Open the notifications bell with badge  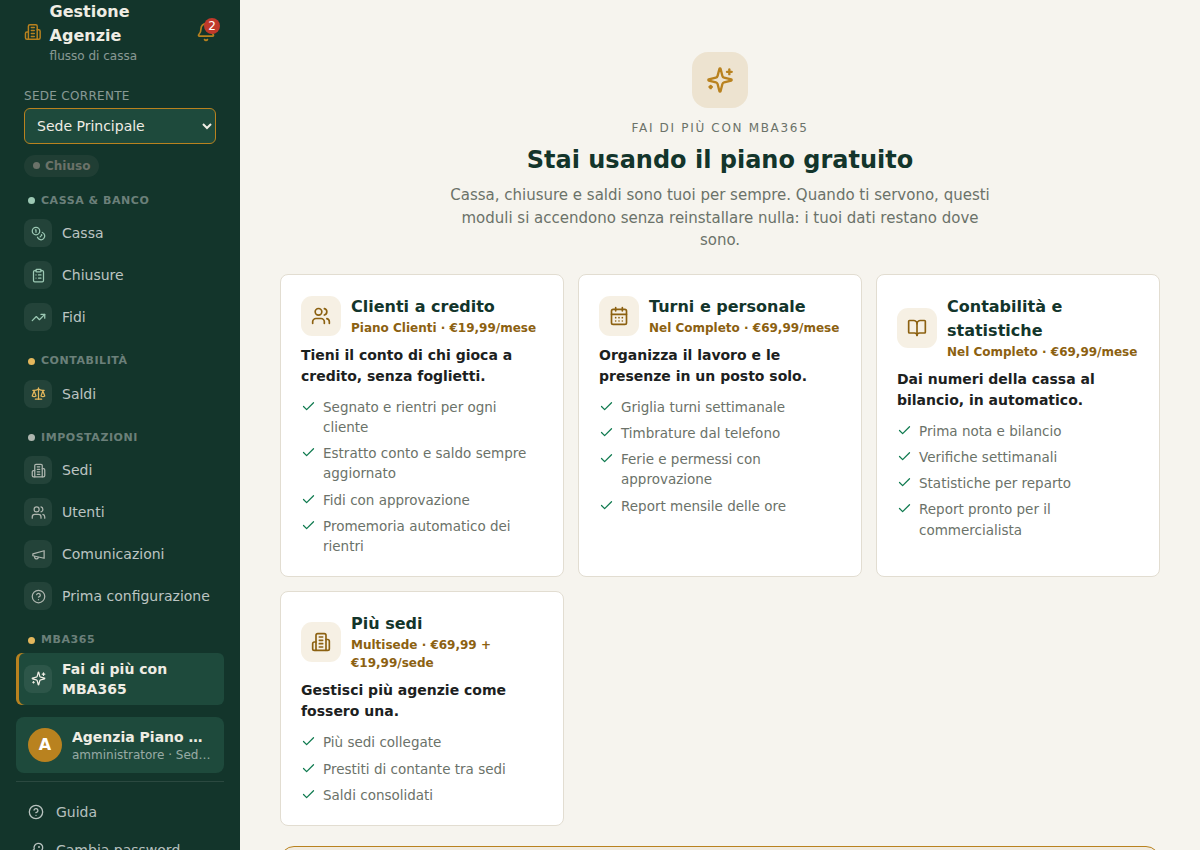point(206,31)
